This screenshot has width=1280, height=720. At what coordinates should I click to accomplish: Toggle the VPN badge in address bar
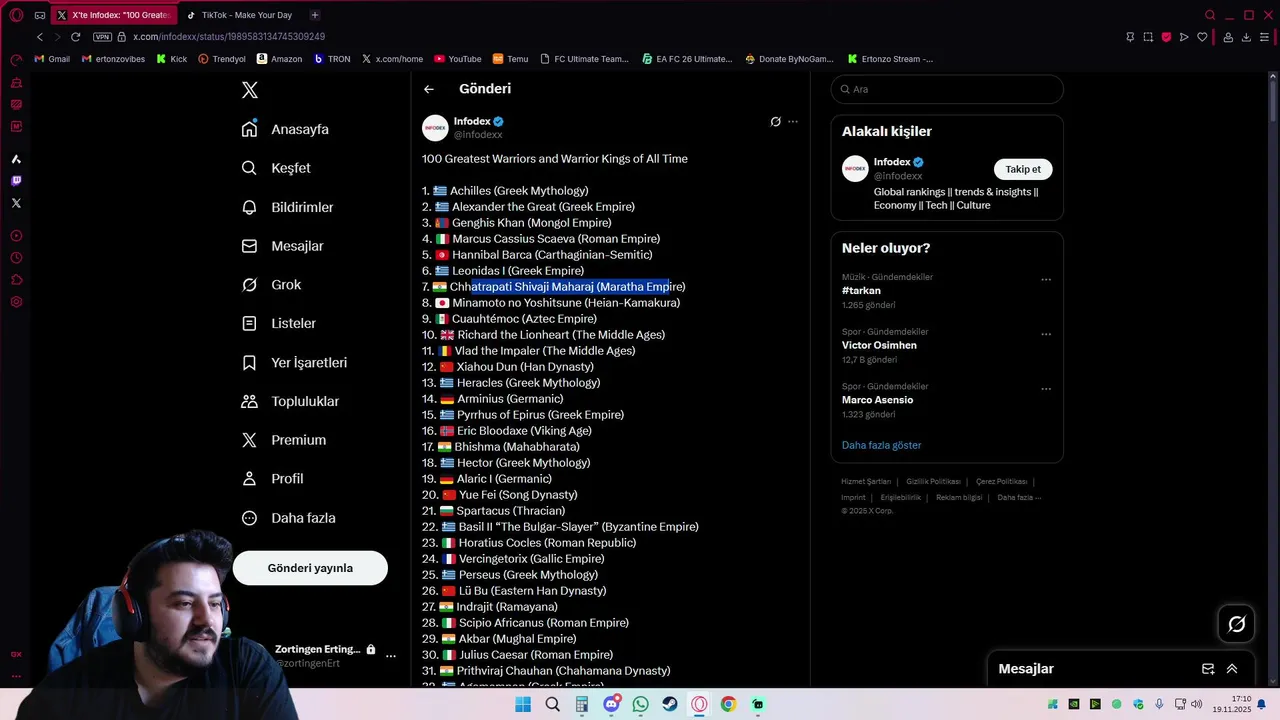pyautogui.click(x=102, y=37)
